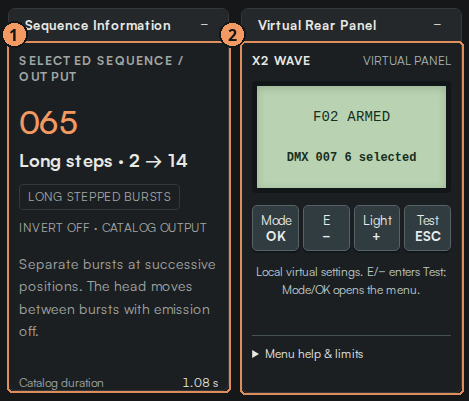Collapse the Virtual Rear Panel
Screen dimensions: 469x401
pyautogui.click(x=437, y=25)
